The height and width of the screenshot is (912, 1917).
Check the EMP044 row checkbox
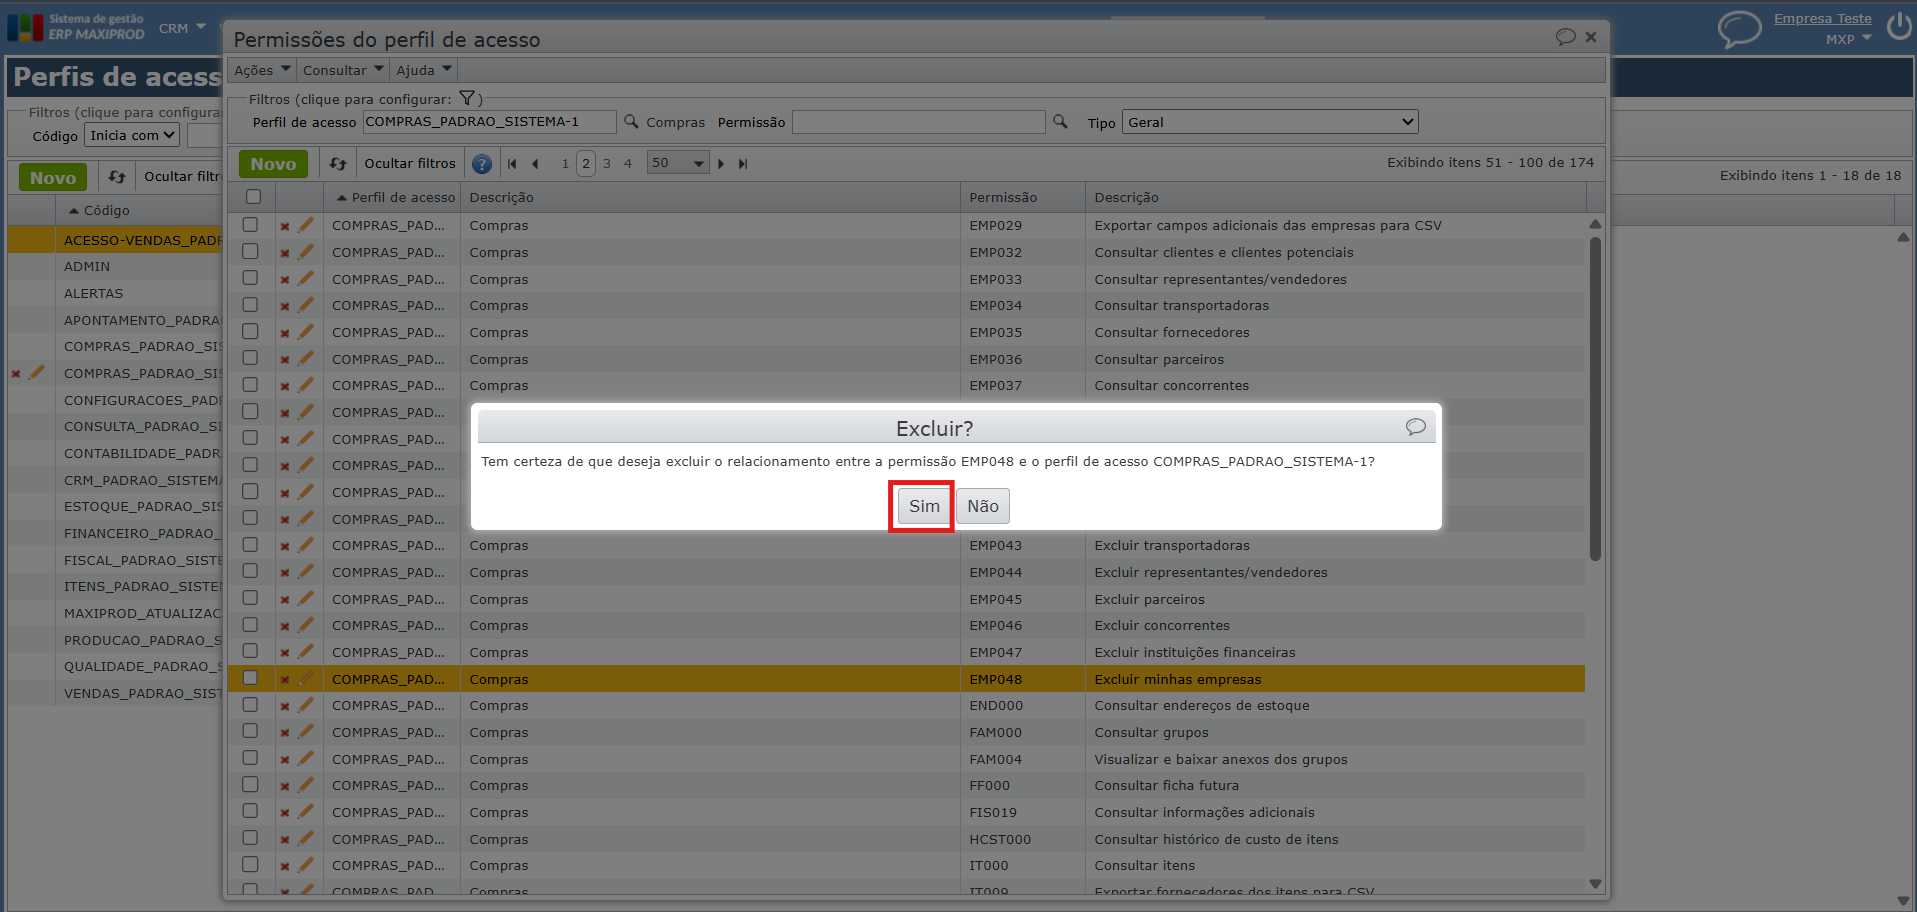pyautogui.click(x=250, y=571)
